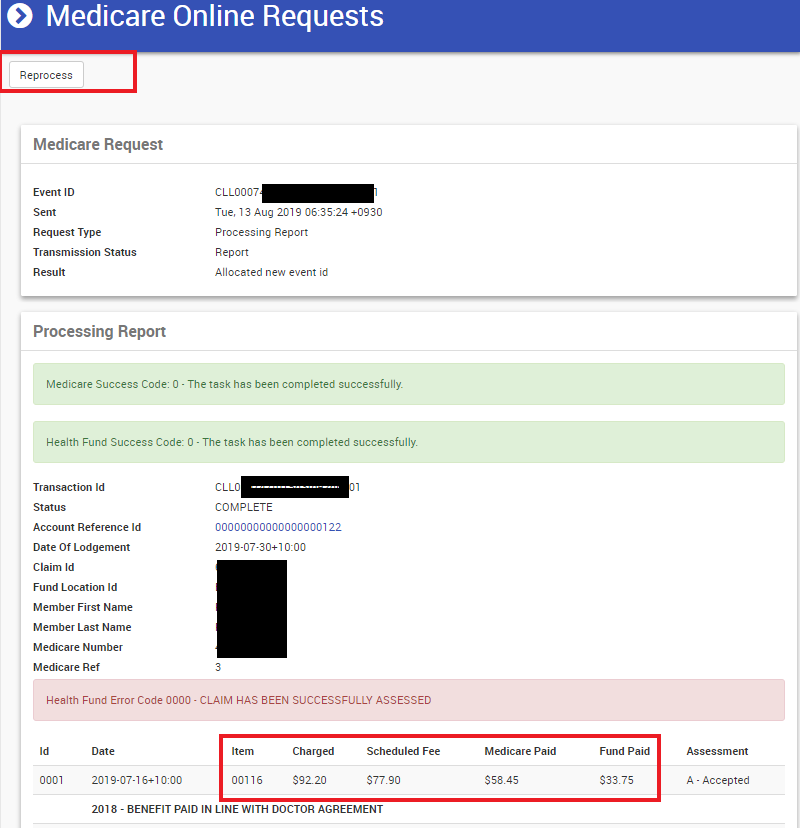Viewport: 800px width, 828px height.
Task: Click the 'Scheduled Fee' column header
Action: pyautogui.click(x=403, y=751)
